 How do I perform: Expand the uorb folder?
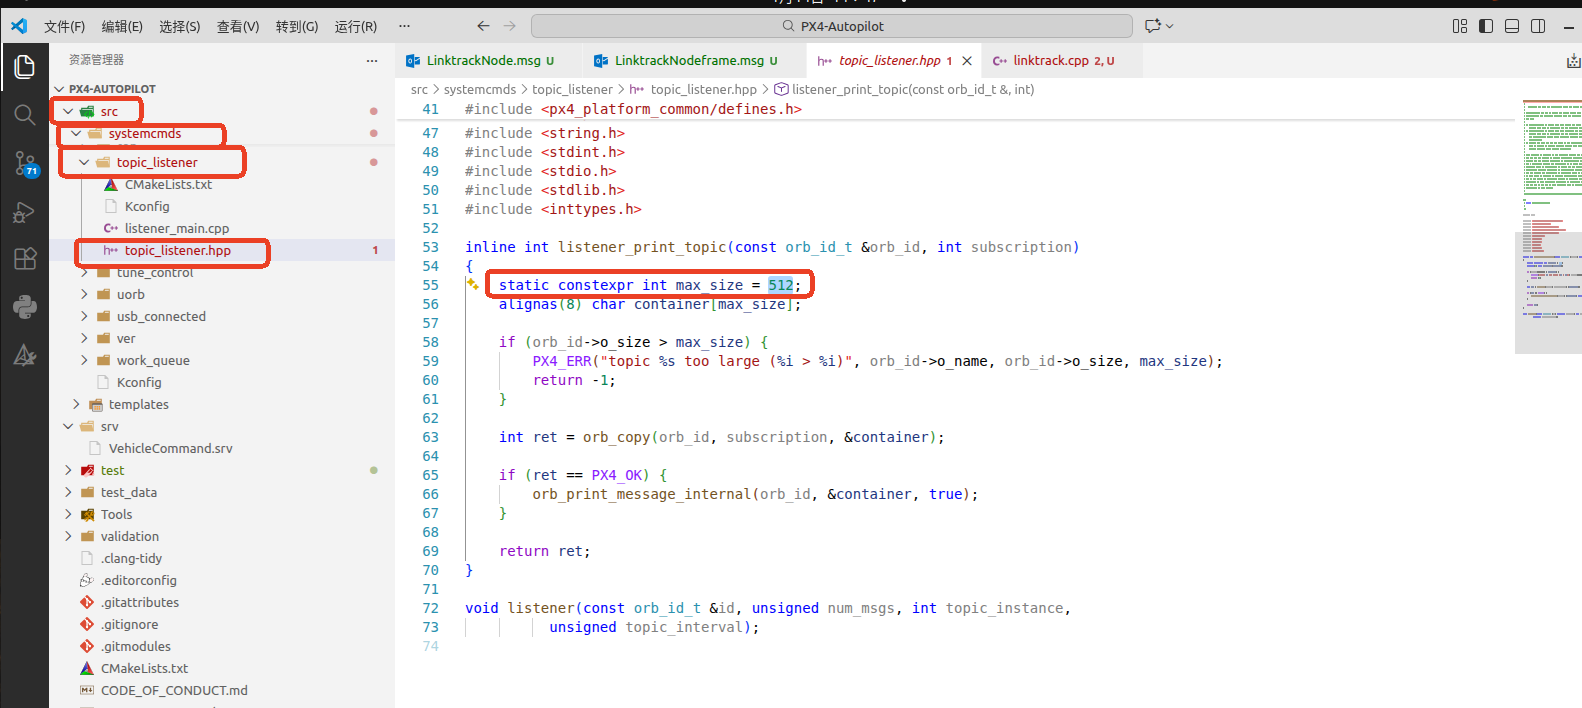click(x=130, y=295)
